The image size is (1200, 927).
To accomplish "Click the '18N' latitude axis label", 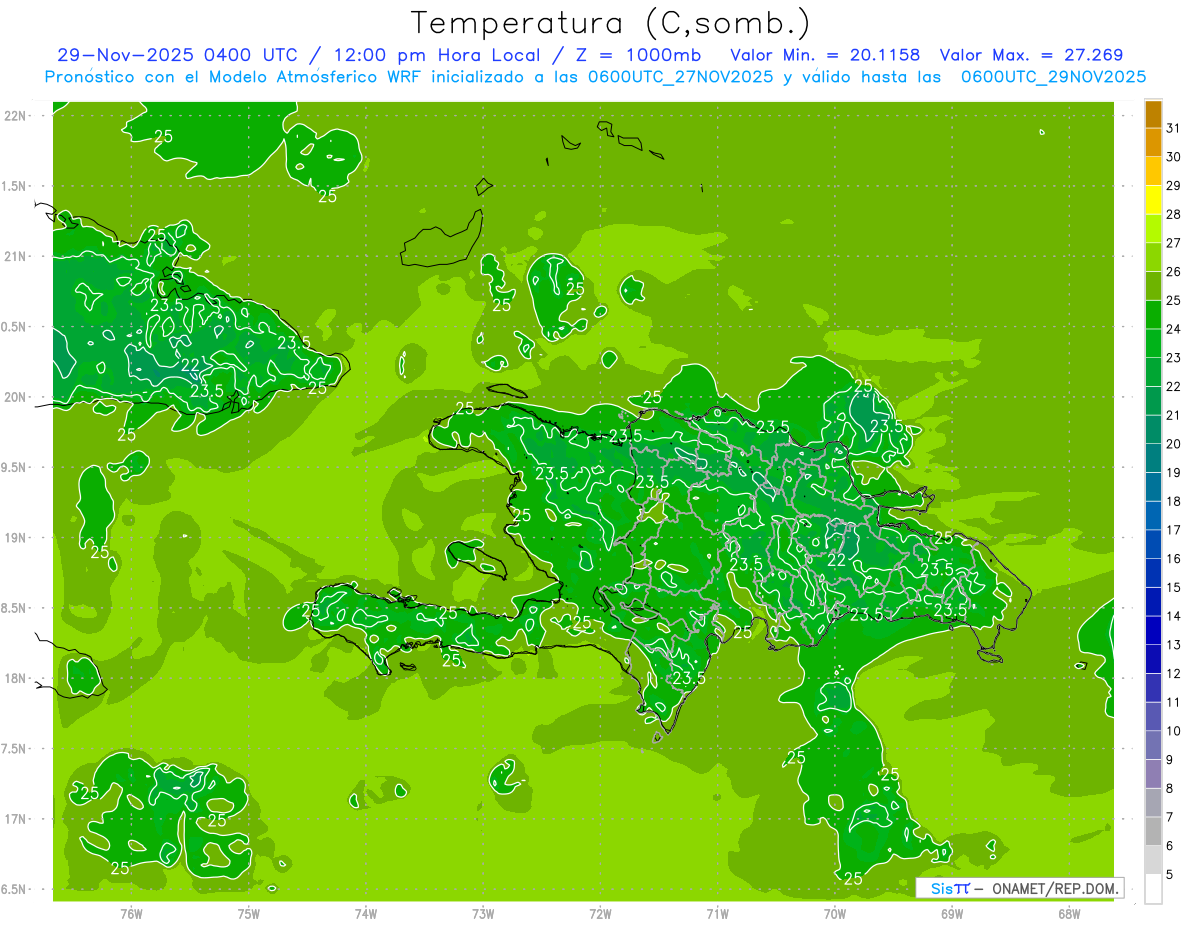I will 16,678.
